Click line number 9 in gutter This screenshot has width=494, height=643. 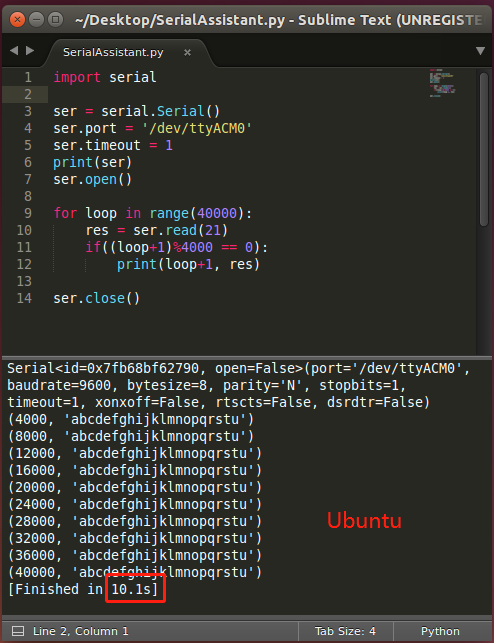pyautogui.click(x=28, y=213)
